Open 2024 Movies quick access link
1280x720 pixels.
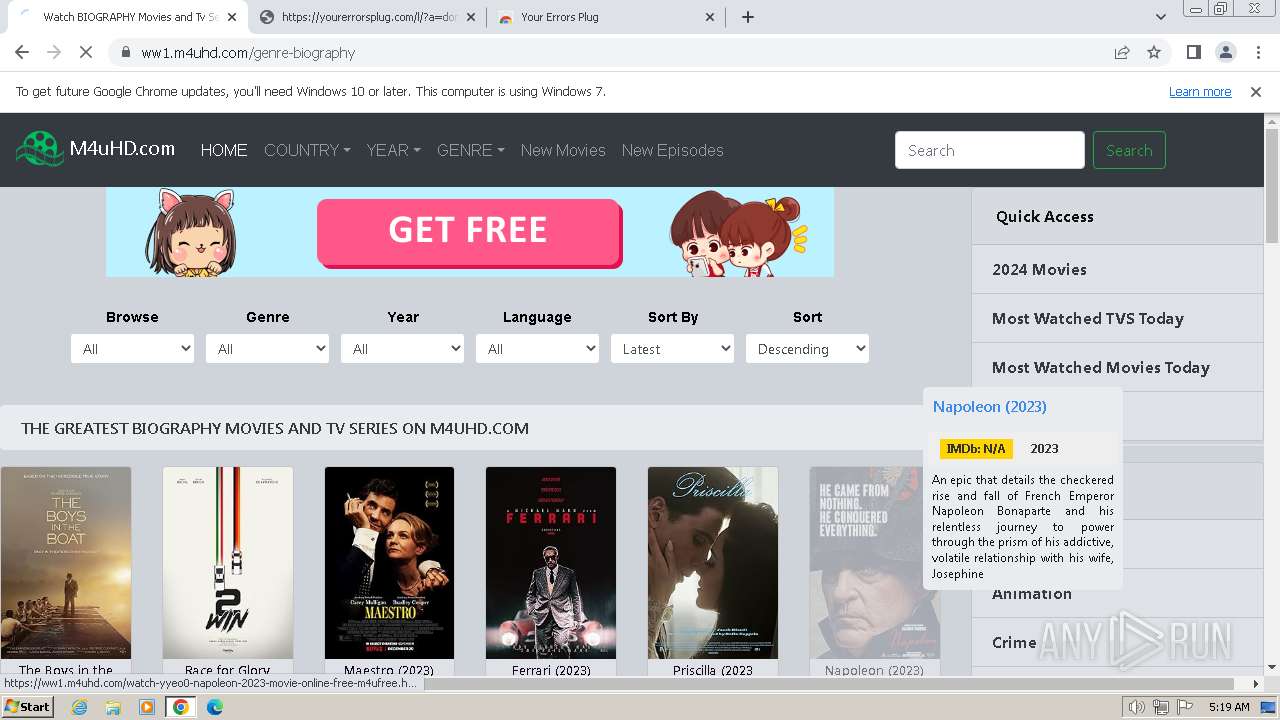1039,269
